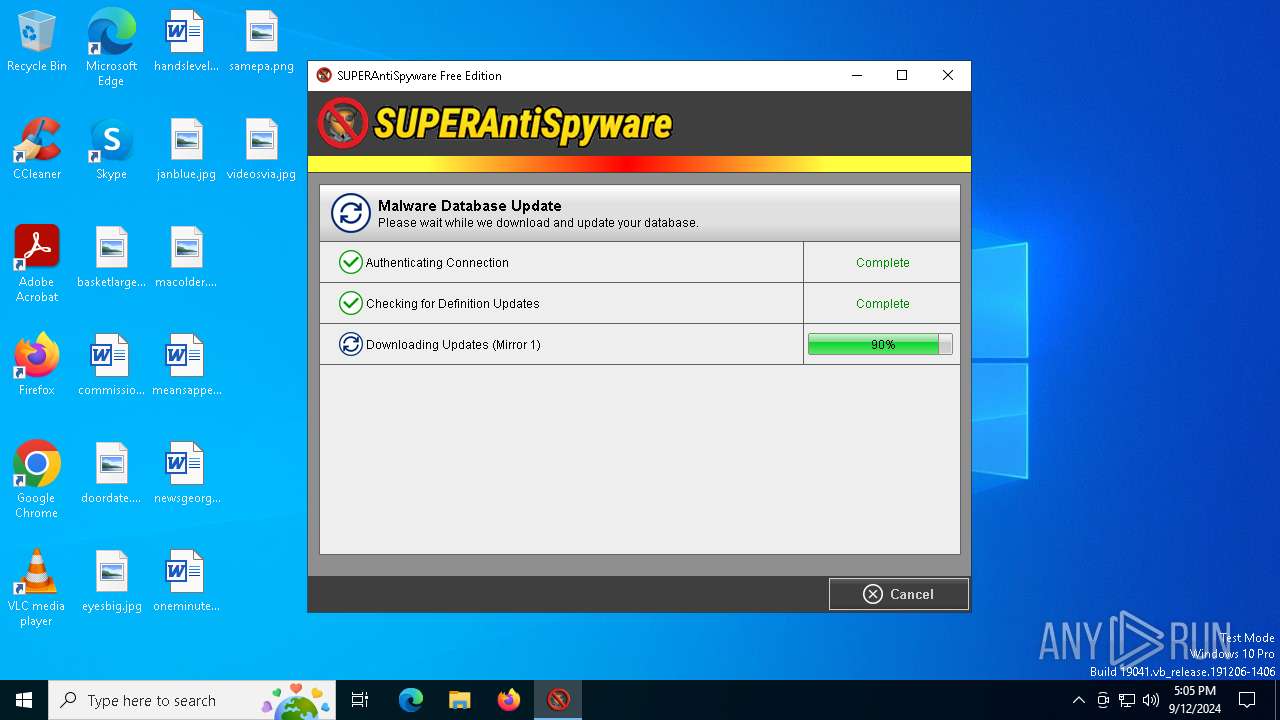
Task: Select the Microsoft Edge desktop shortcut
Action: 111,48
